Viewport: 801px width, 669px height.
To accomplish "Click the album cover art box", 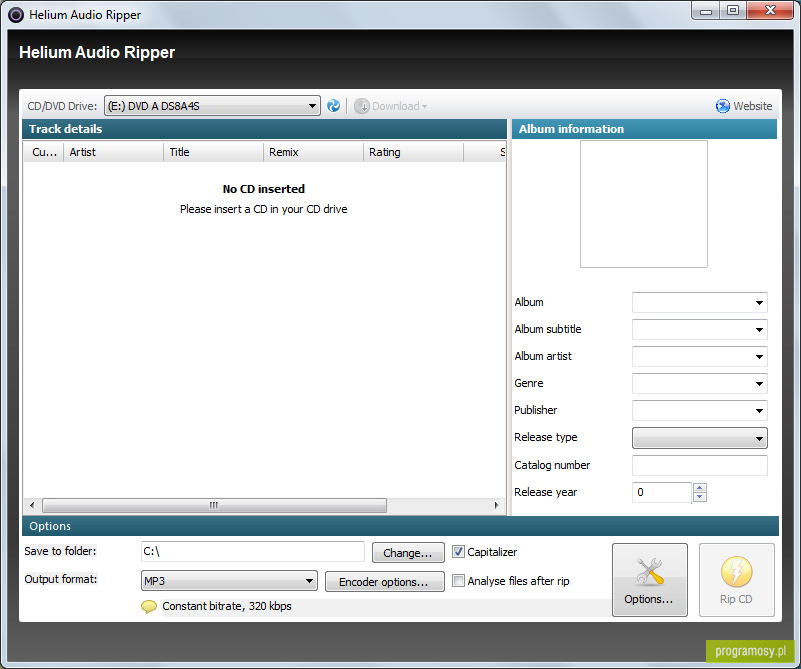I will point(644,204).
